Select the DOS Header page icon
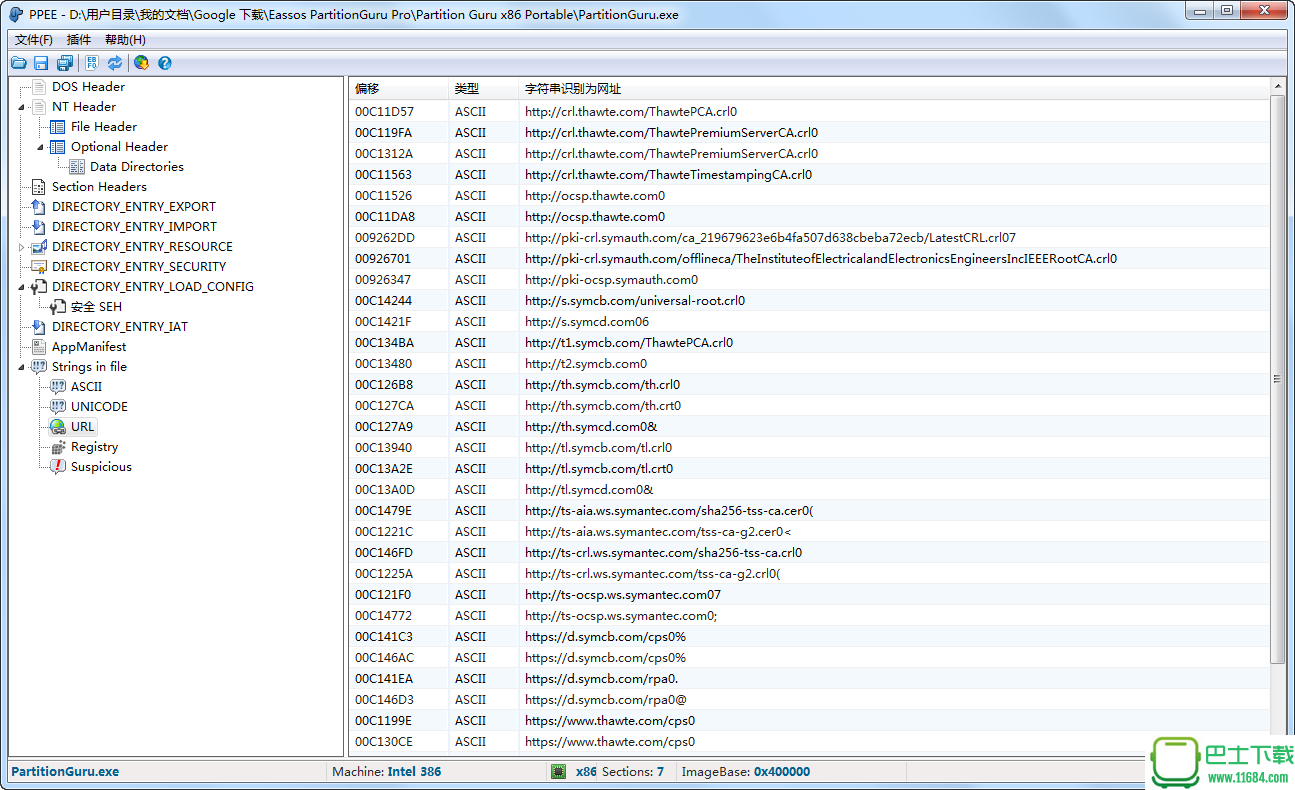The height and width of the screenshot is (790, 1295). coord(39,87)
